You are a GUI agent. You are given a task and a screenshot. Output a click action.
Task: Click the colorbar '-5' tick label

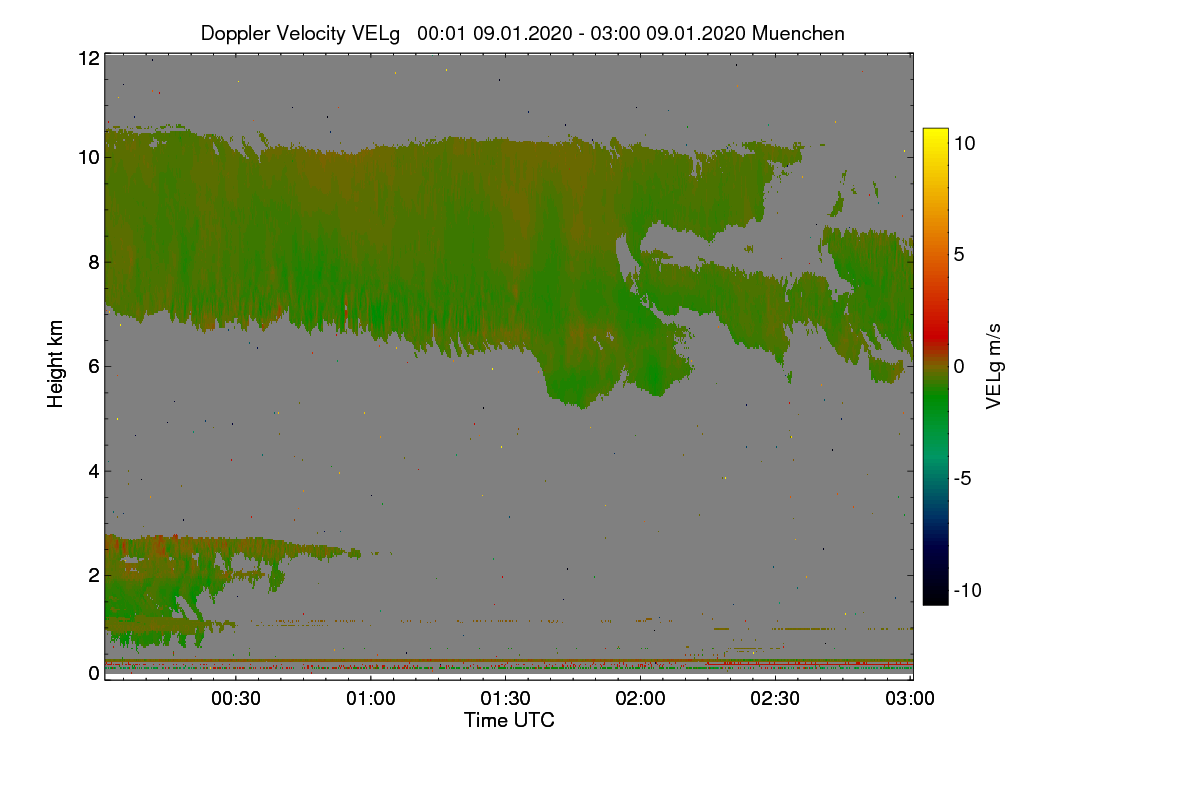[x=962, y=478]
